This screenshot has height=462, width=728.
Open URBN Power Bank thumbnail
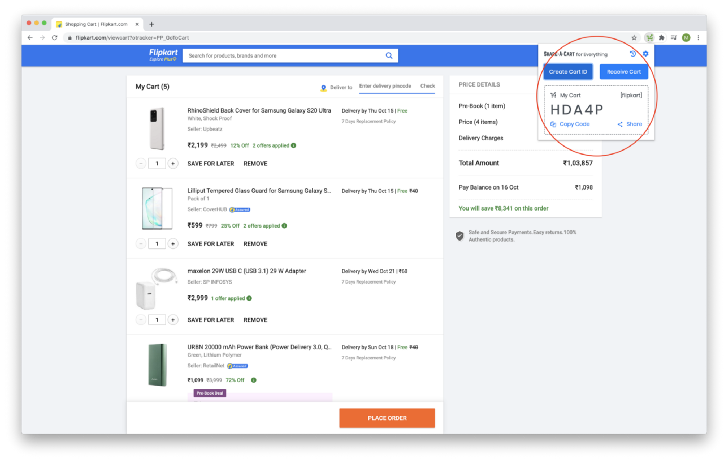tap(158, 365)
